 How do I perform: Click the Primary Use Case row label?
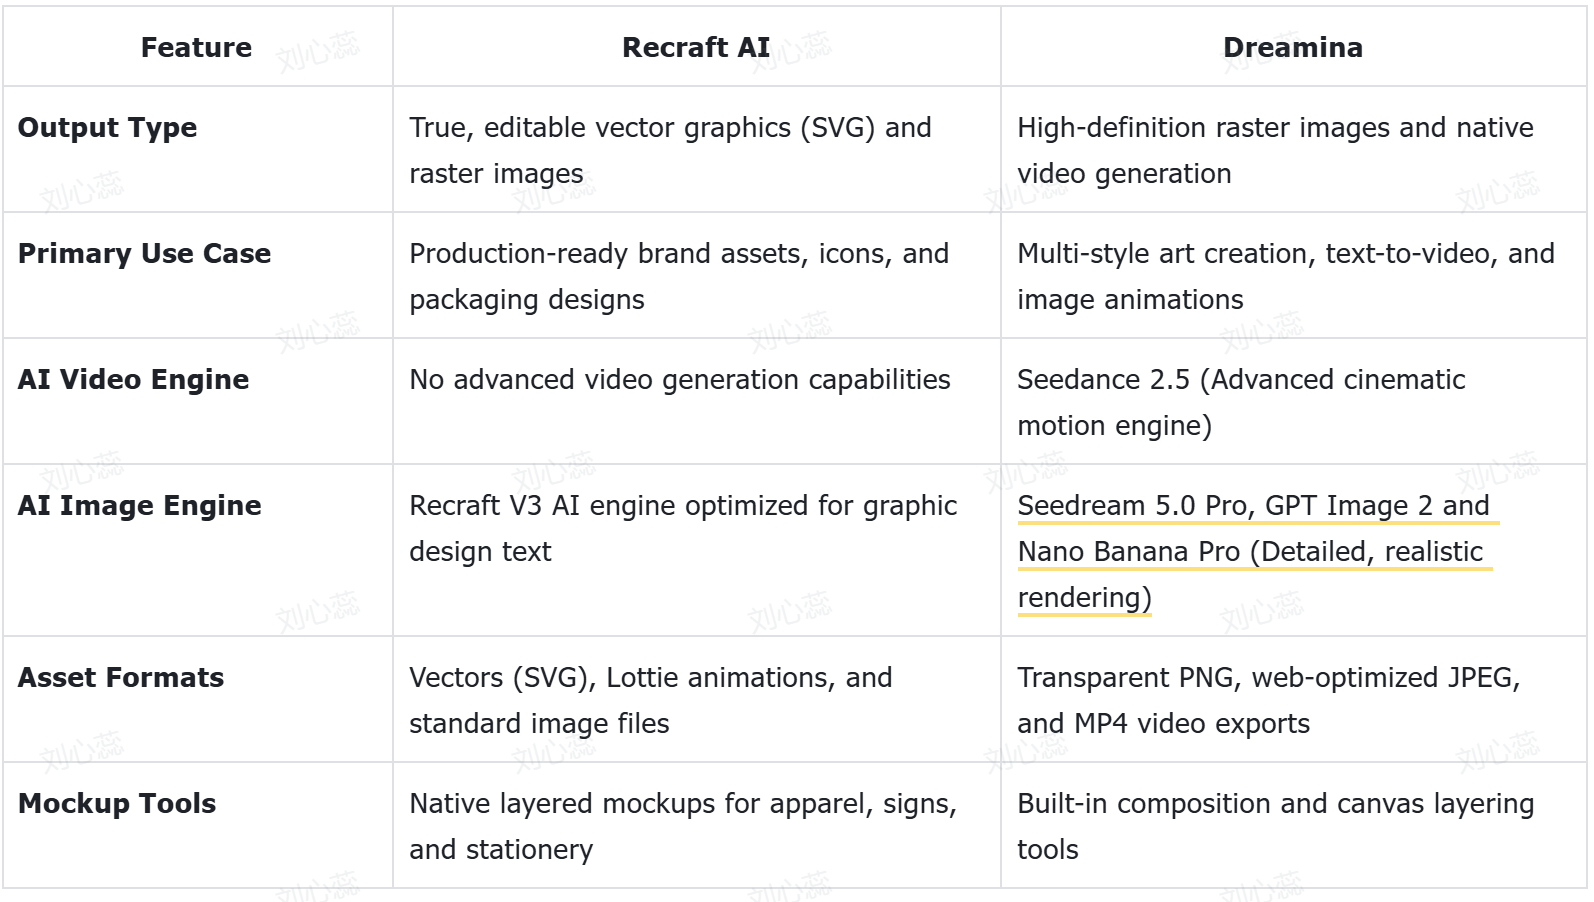[x=145, y=254]
